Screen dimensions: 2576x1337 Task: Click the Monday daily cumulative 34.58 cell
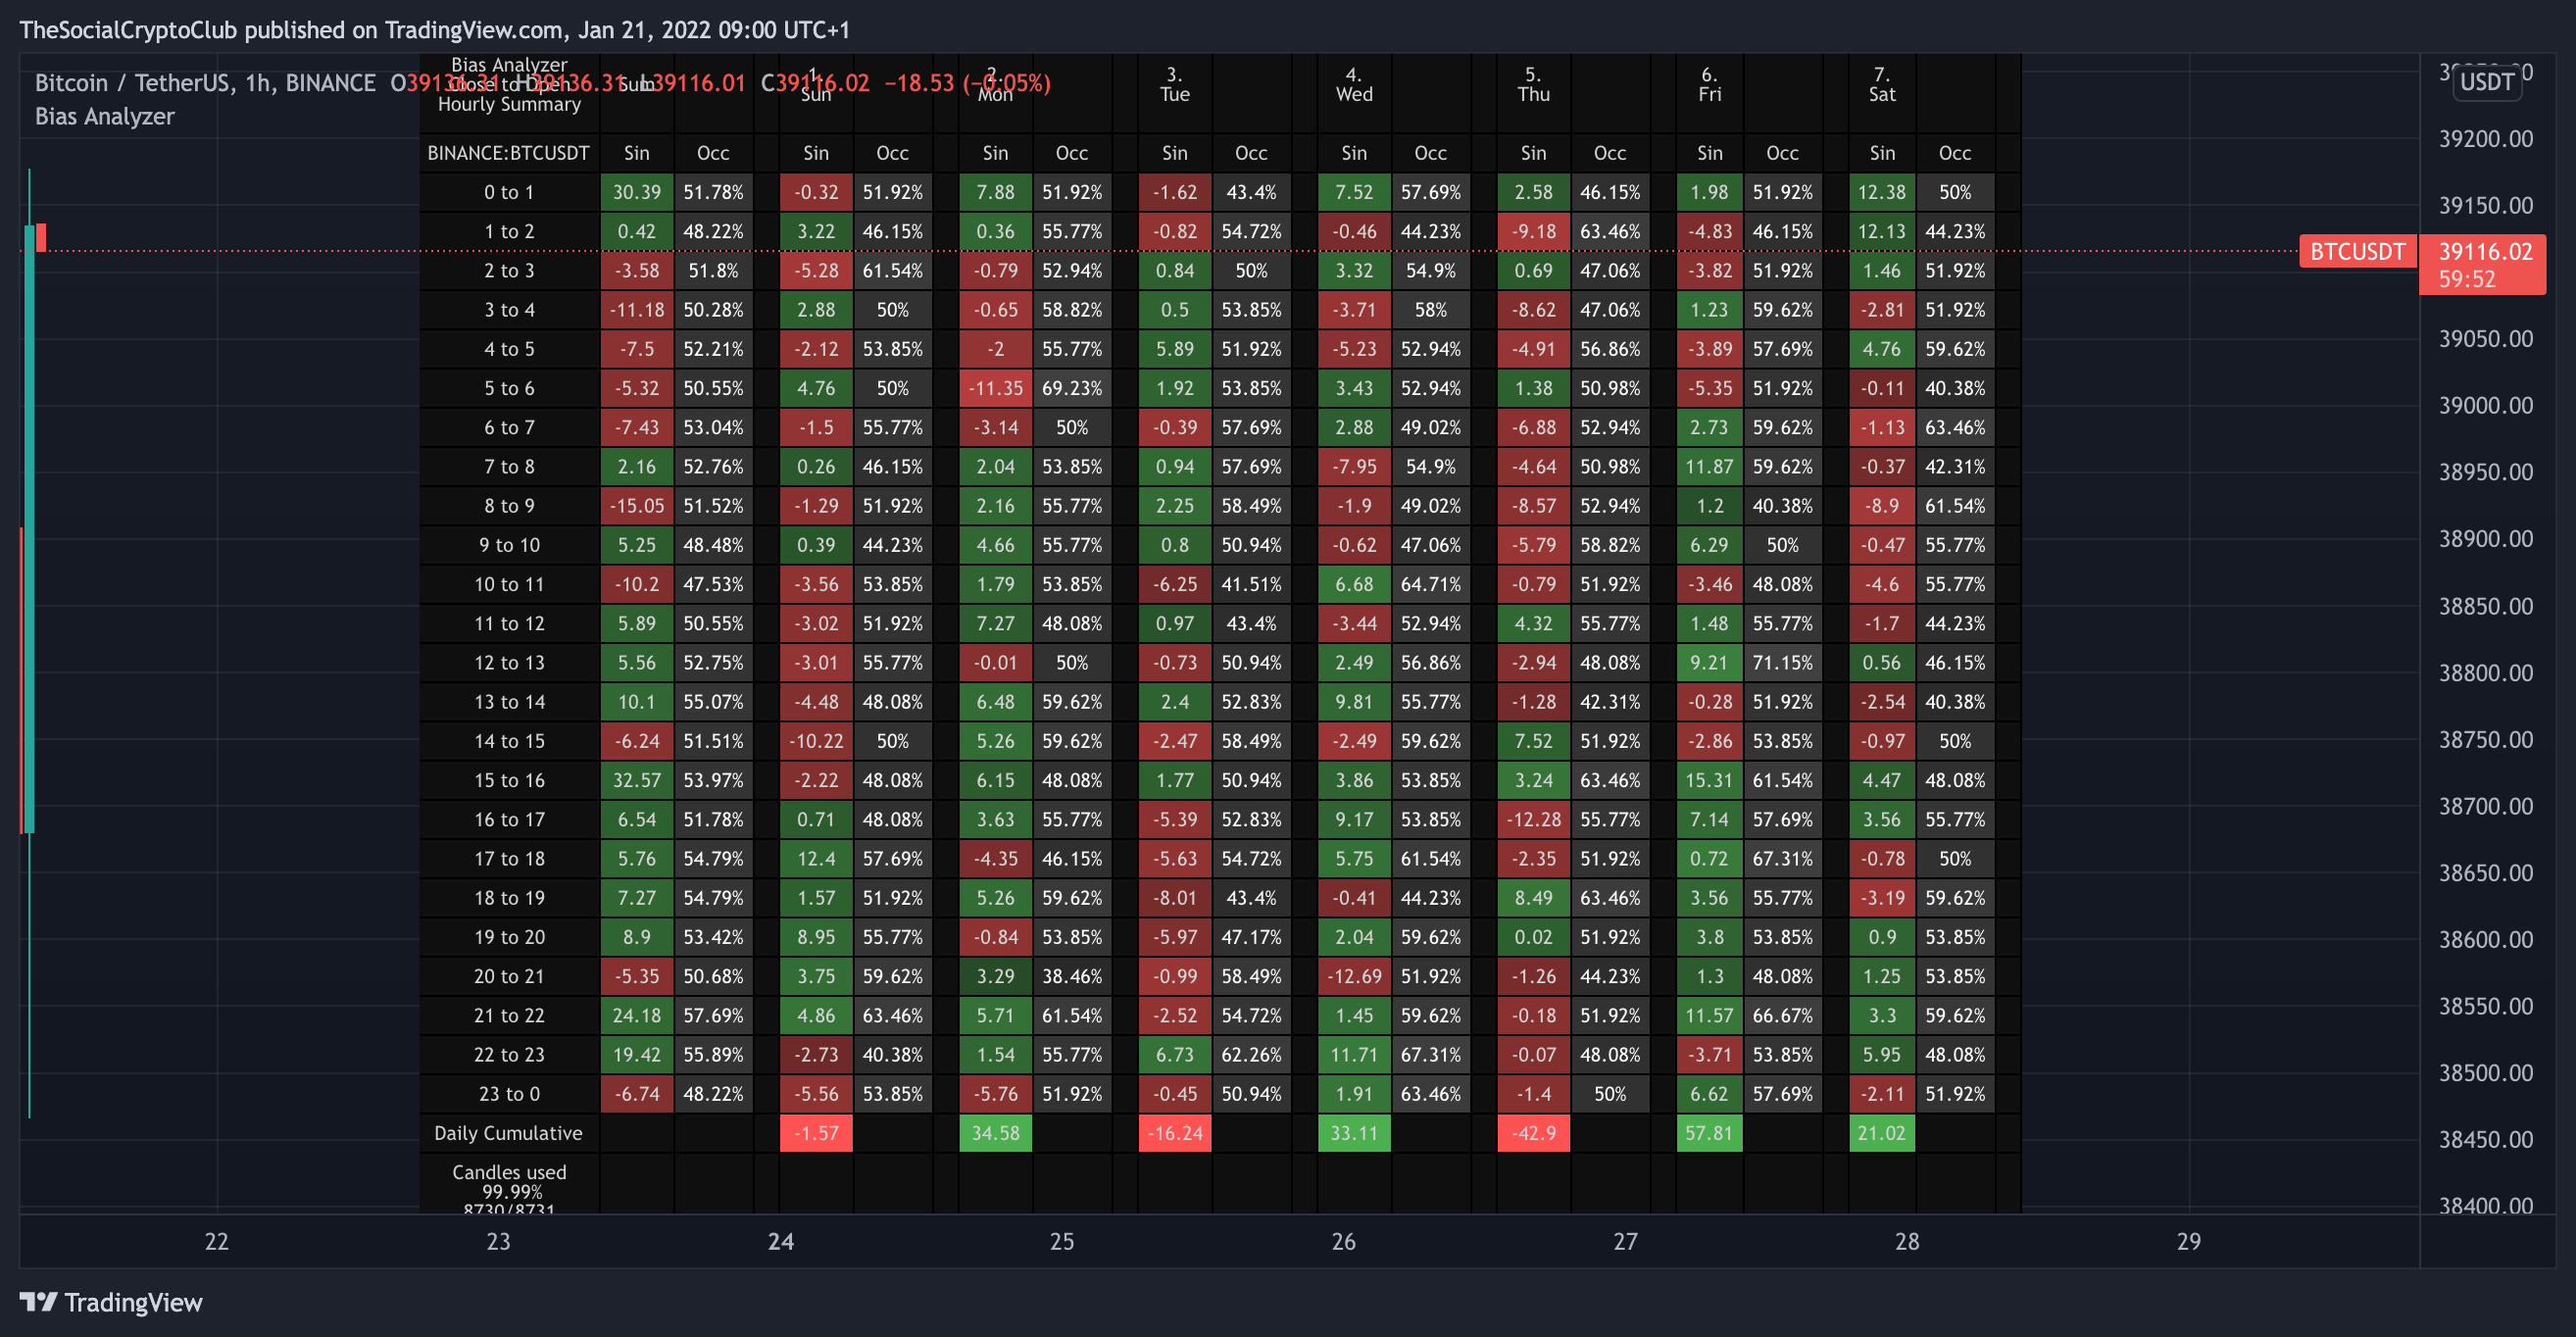[995, 1133]
